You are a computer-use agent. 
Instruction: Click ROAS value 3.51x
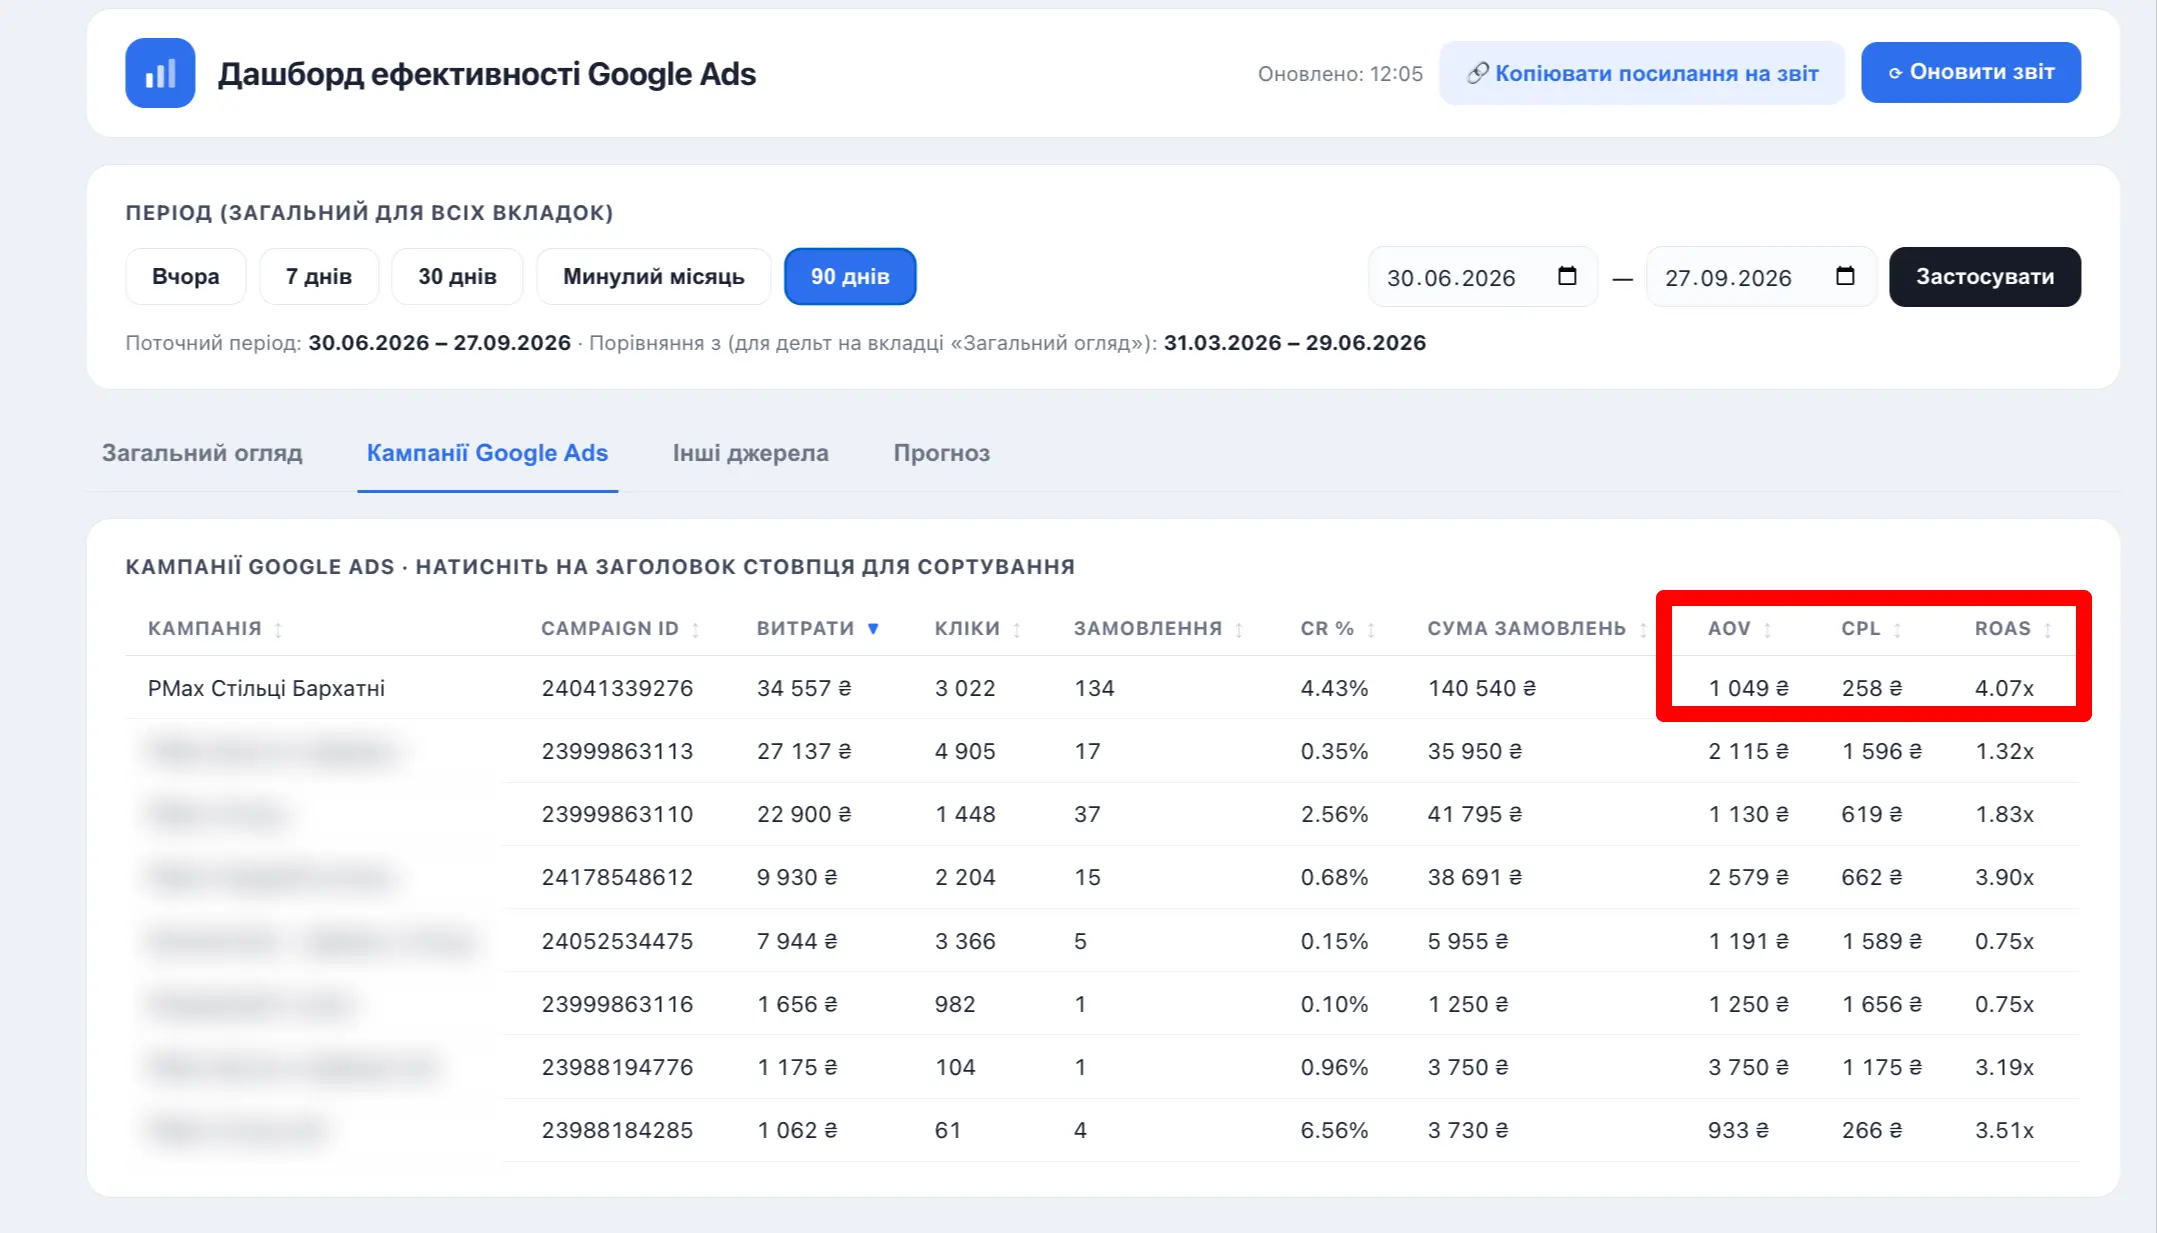pos(2004,1130)
